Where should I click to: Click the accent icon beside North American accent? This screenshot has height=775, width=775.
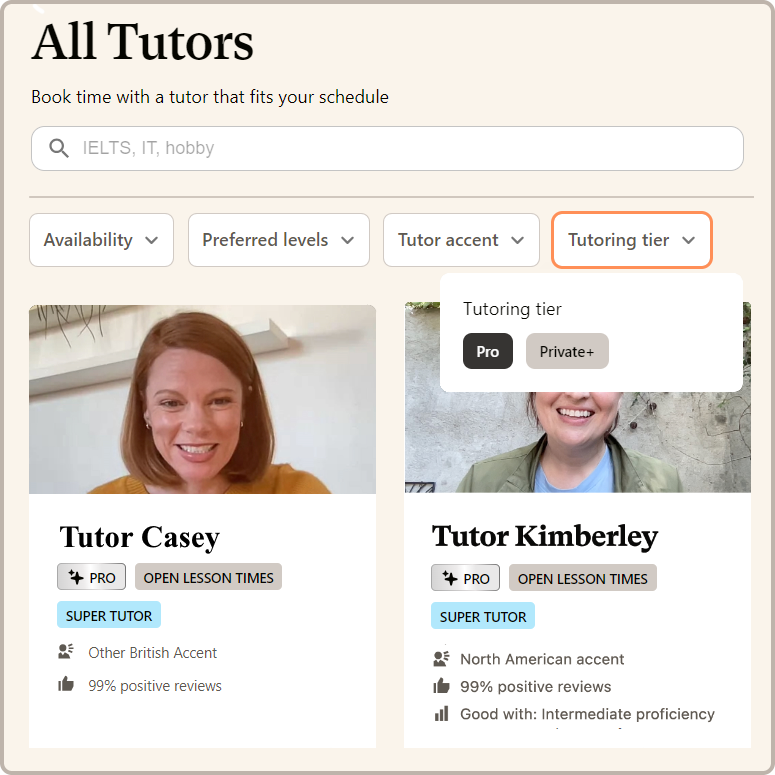point(441,659)
